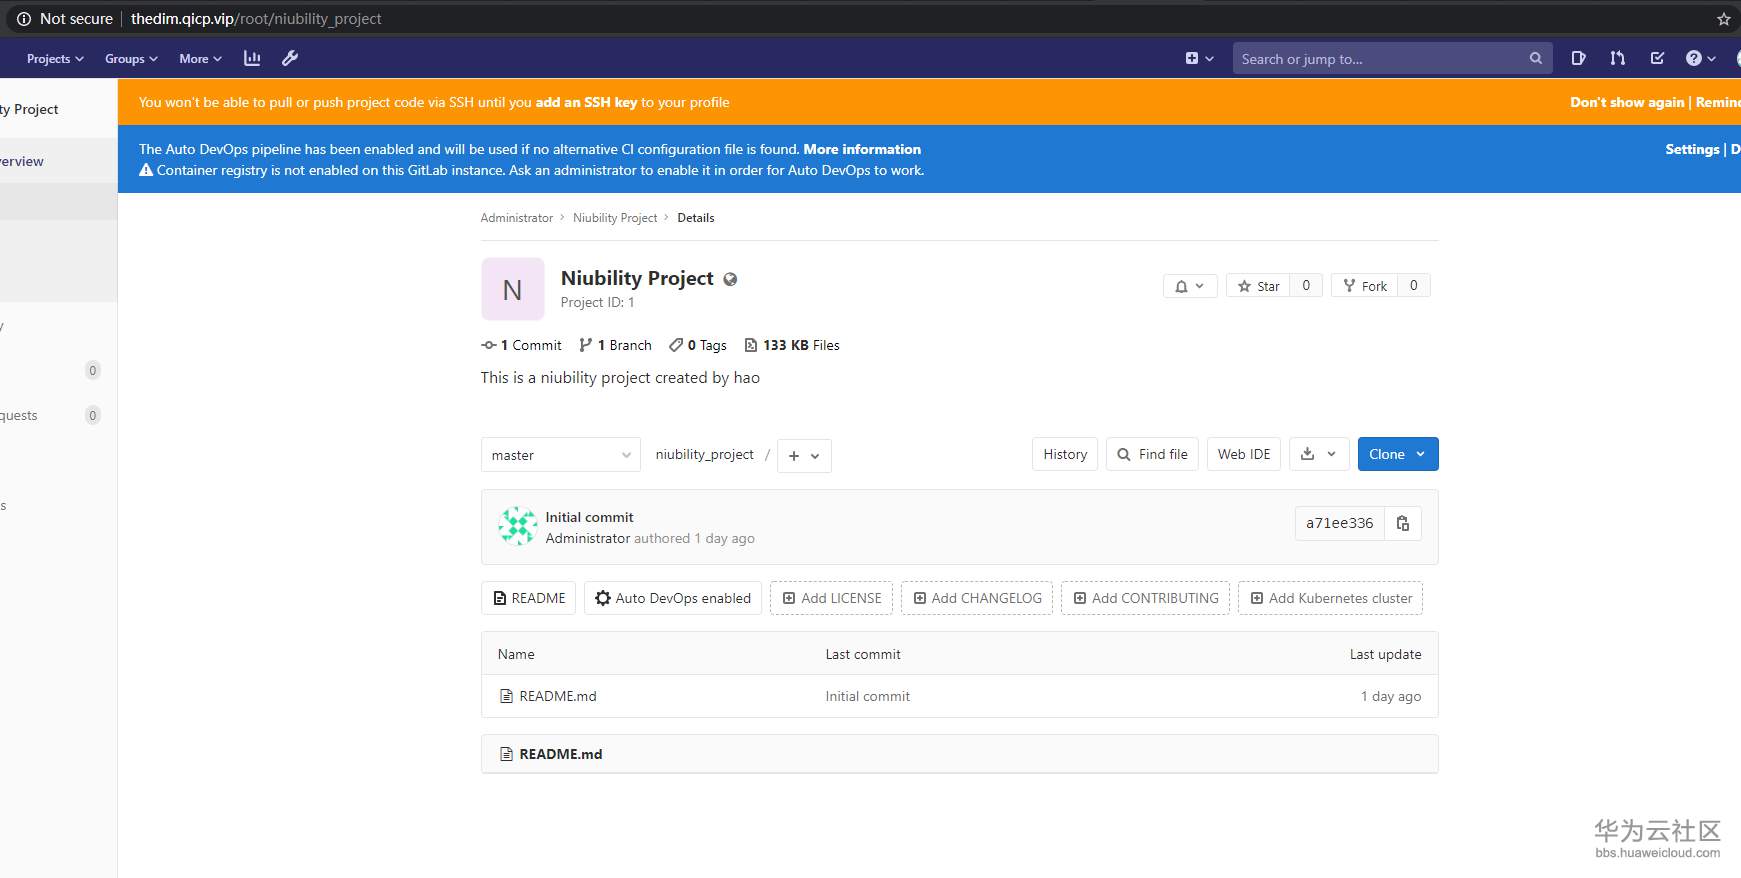Image resolution: width=1741 pixels, height=878 pixels.
Task: Click the admin area wrench icon
Action: coord(290,59)
